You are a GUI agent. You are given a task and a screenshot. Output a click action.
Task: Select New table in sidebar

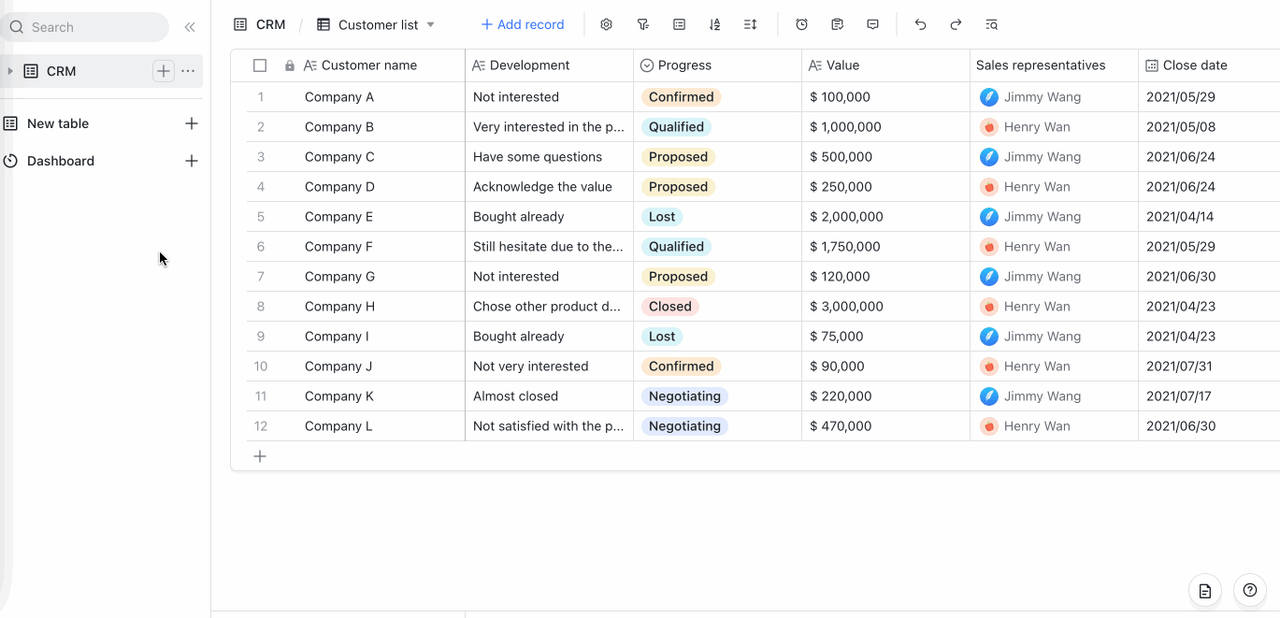58,124
